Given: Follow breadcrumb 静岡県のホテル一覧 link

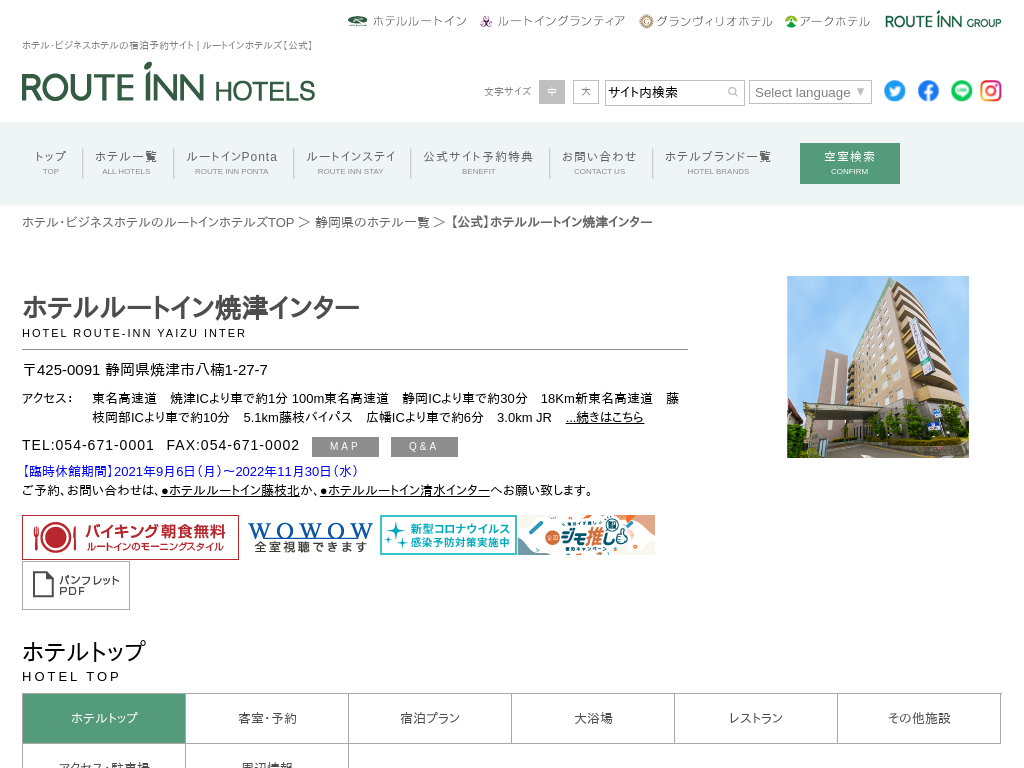Looking at the screenshot, I should pos(372,222).
